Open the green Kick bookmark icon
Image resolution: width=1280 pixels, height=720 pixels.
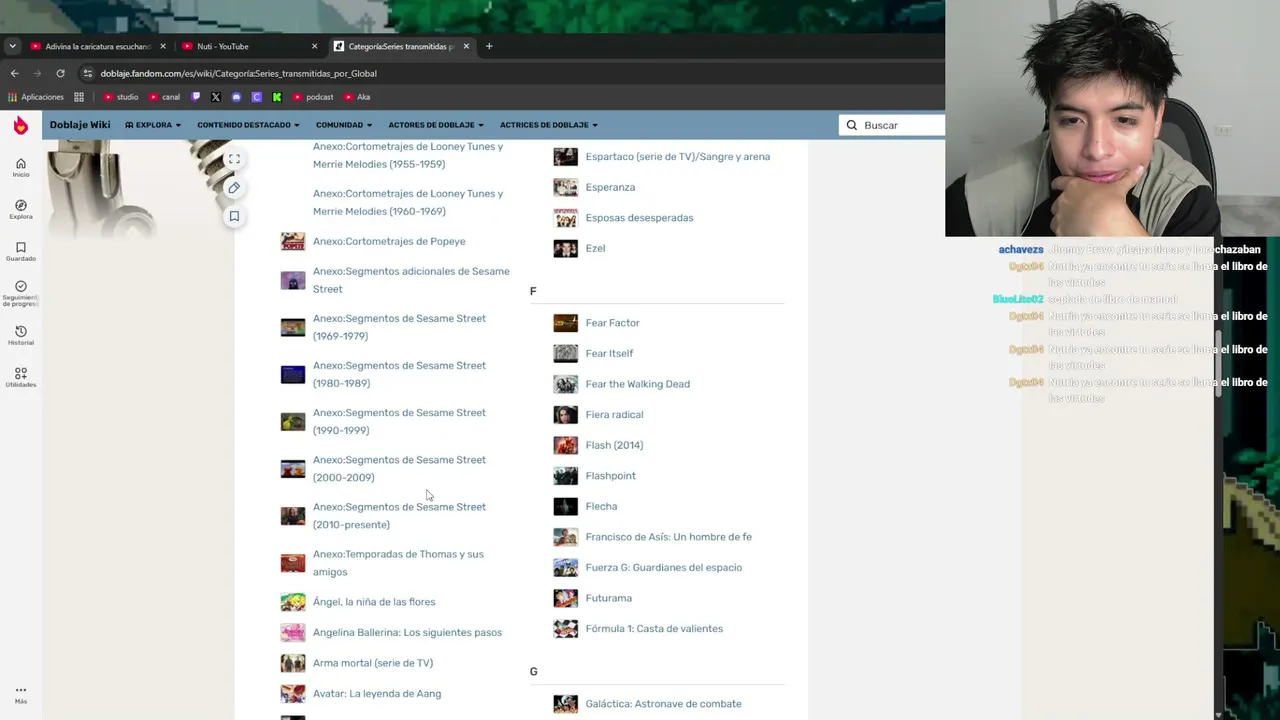[277, 97]
